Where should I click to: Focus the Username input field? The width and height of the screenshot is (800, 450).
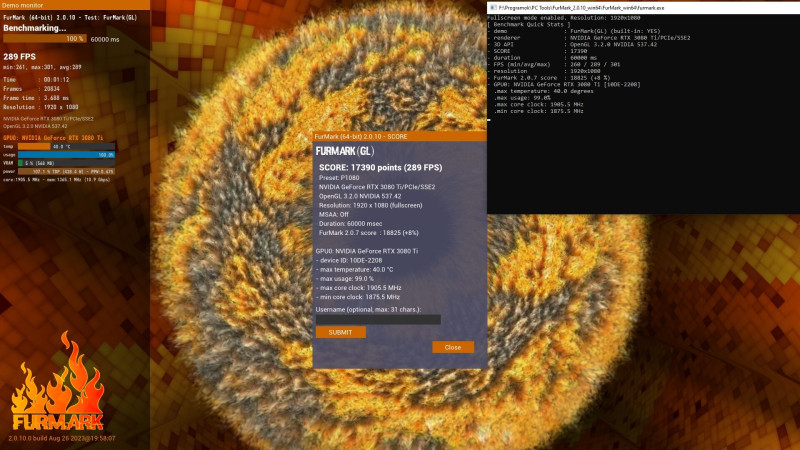(378, 320)
